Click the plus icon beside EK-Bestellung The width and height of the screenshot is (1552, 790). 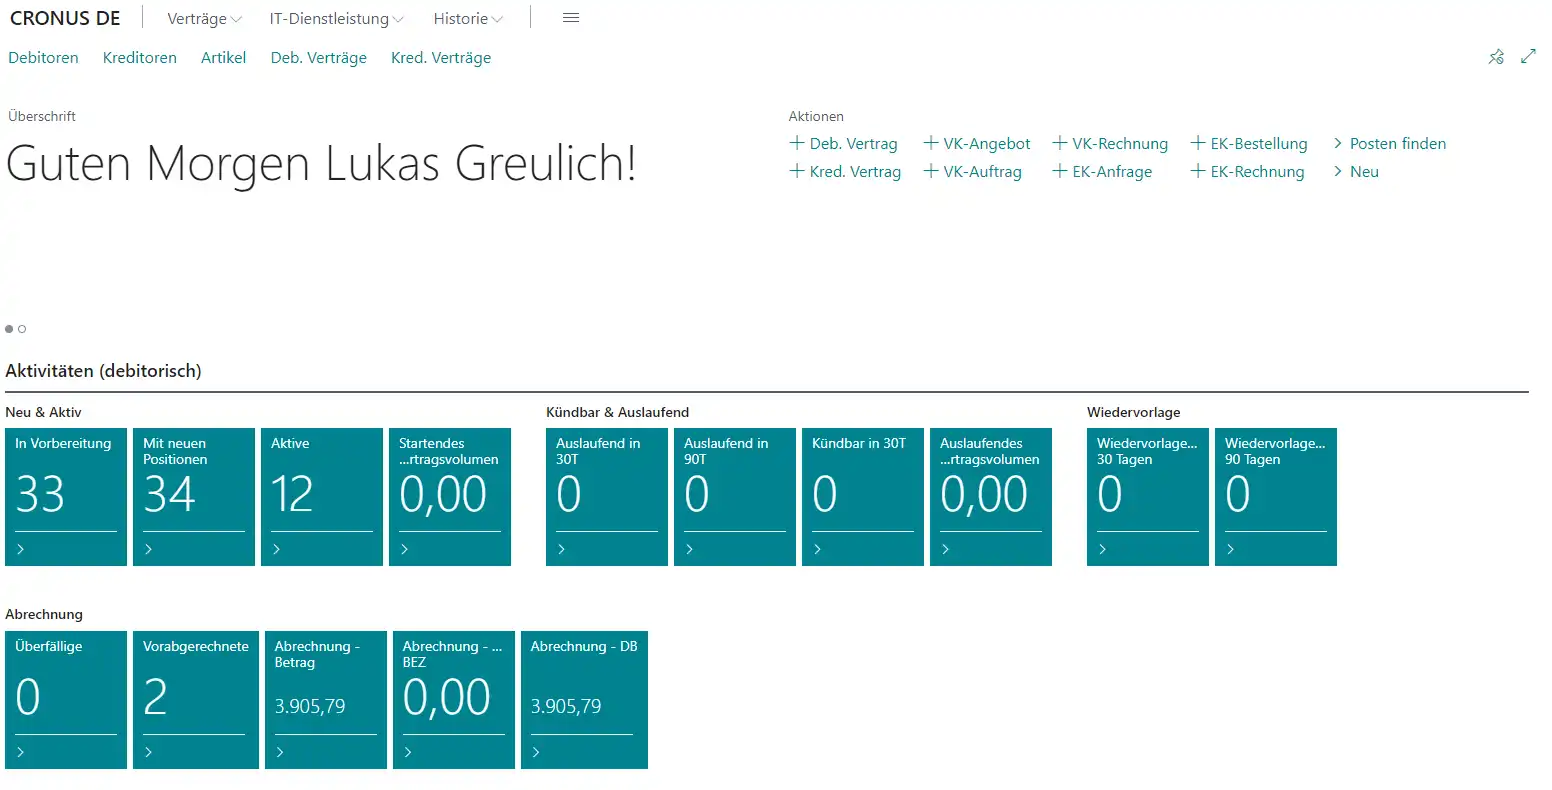pyautogui.click(x=1198, y=143)
